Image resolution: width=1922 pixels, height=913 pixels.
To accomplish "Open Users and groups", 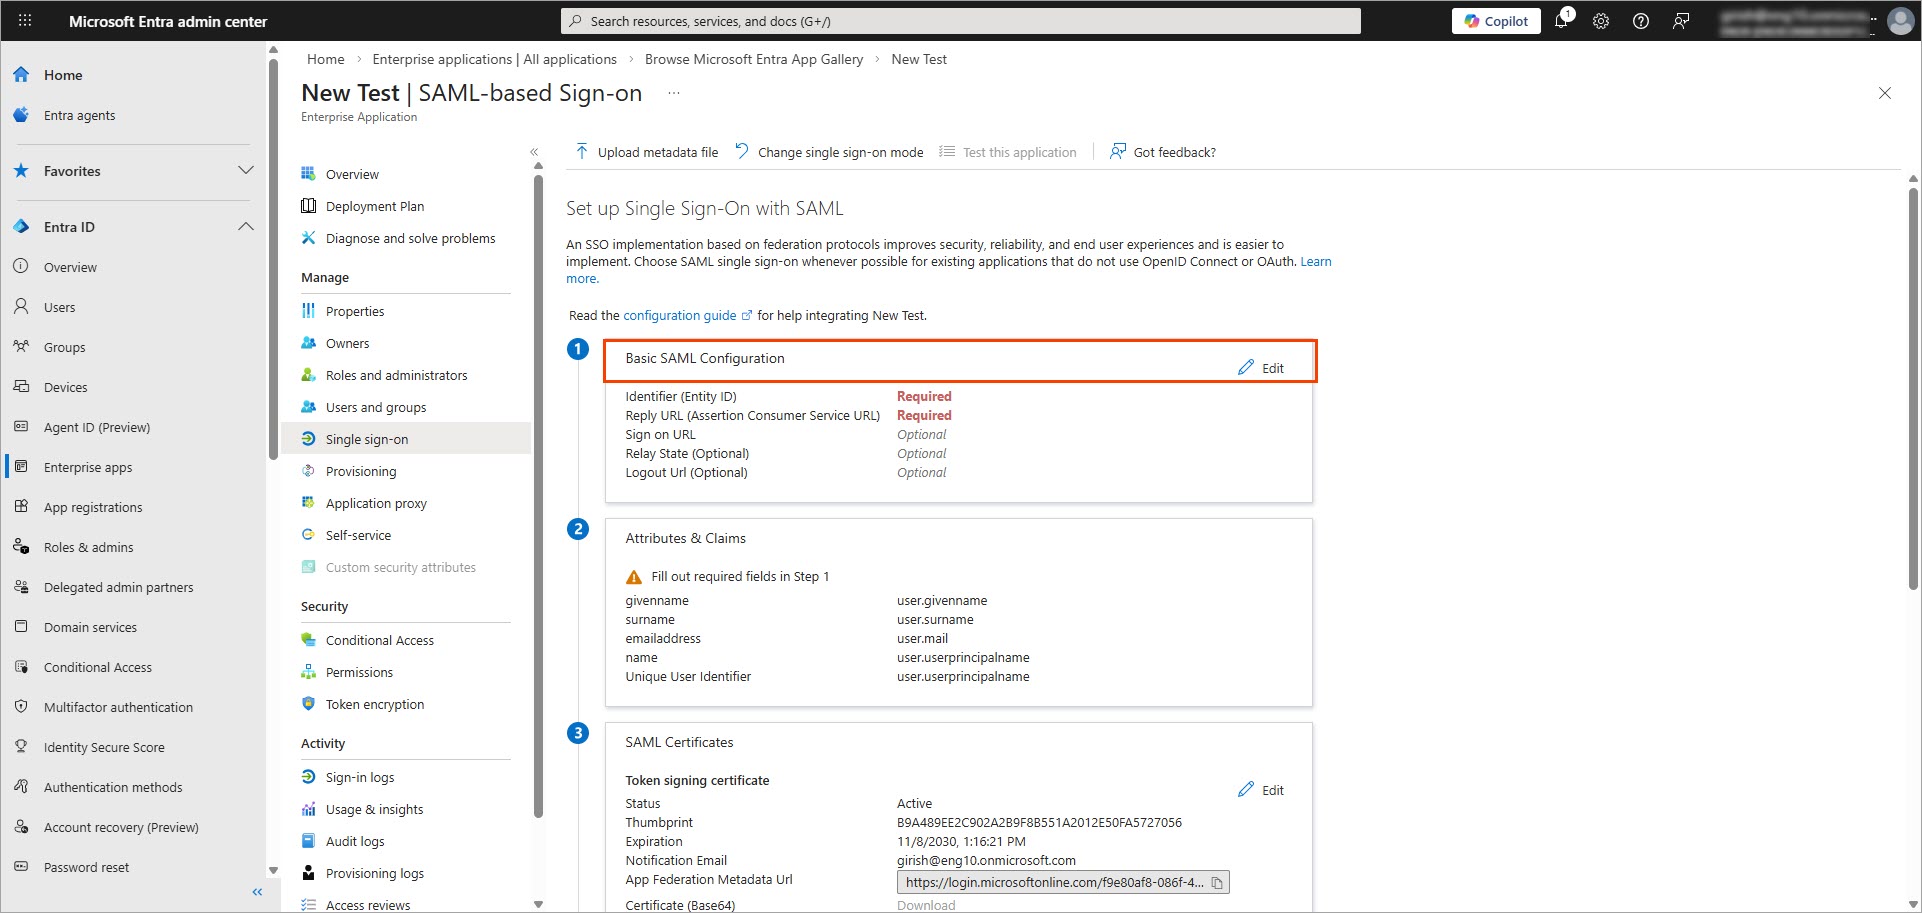I will 375,407.
